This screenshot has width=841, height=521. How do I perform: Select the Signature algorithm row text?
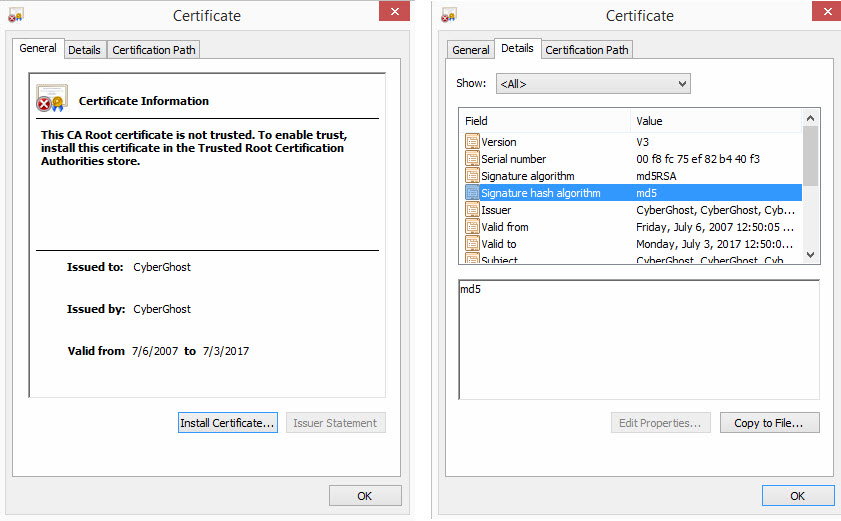tap(528, 176)
